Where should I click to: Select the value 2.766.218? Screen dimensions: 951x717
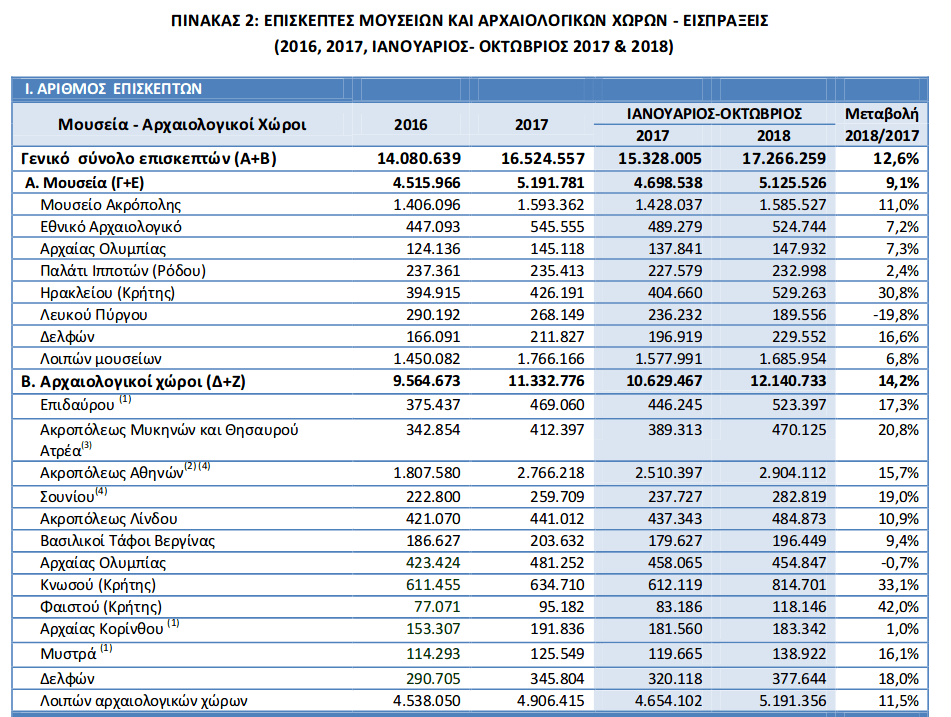[x=551, y=473]
